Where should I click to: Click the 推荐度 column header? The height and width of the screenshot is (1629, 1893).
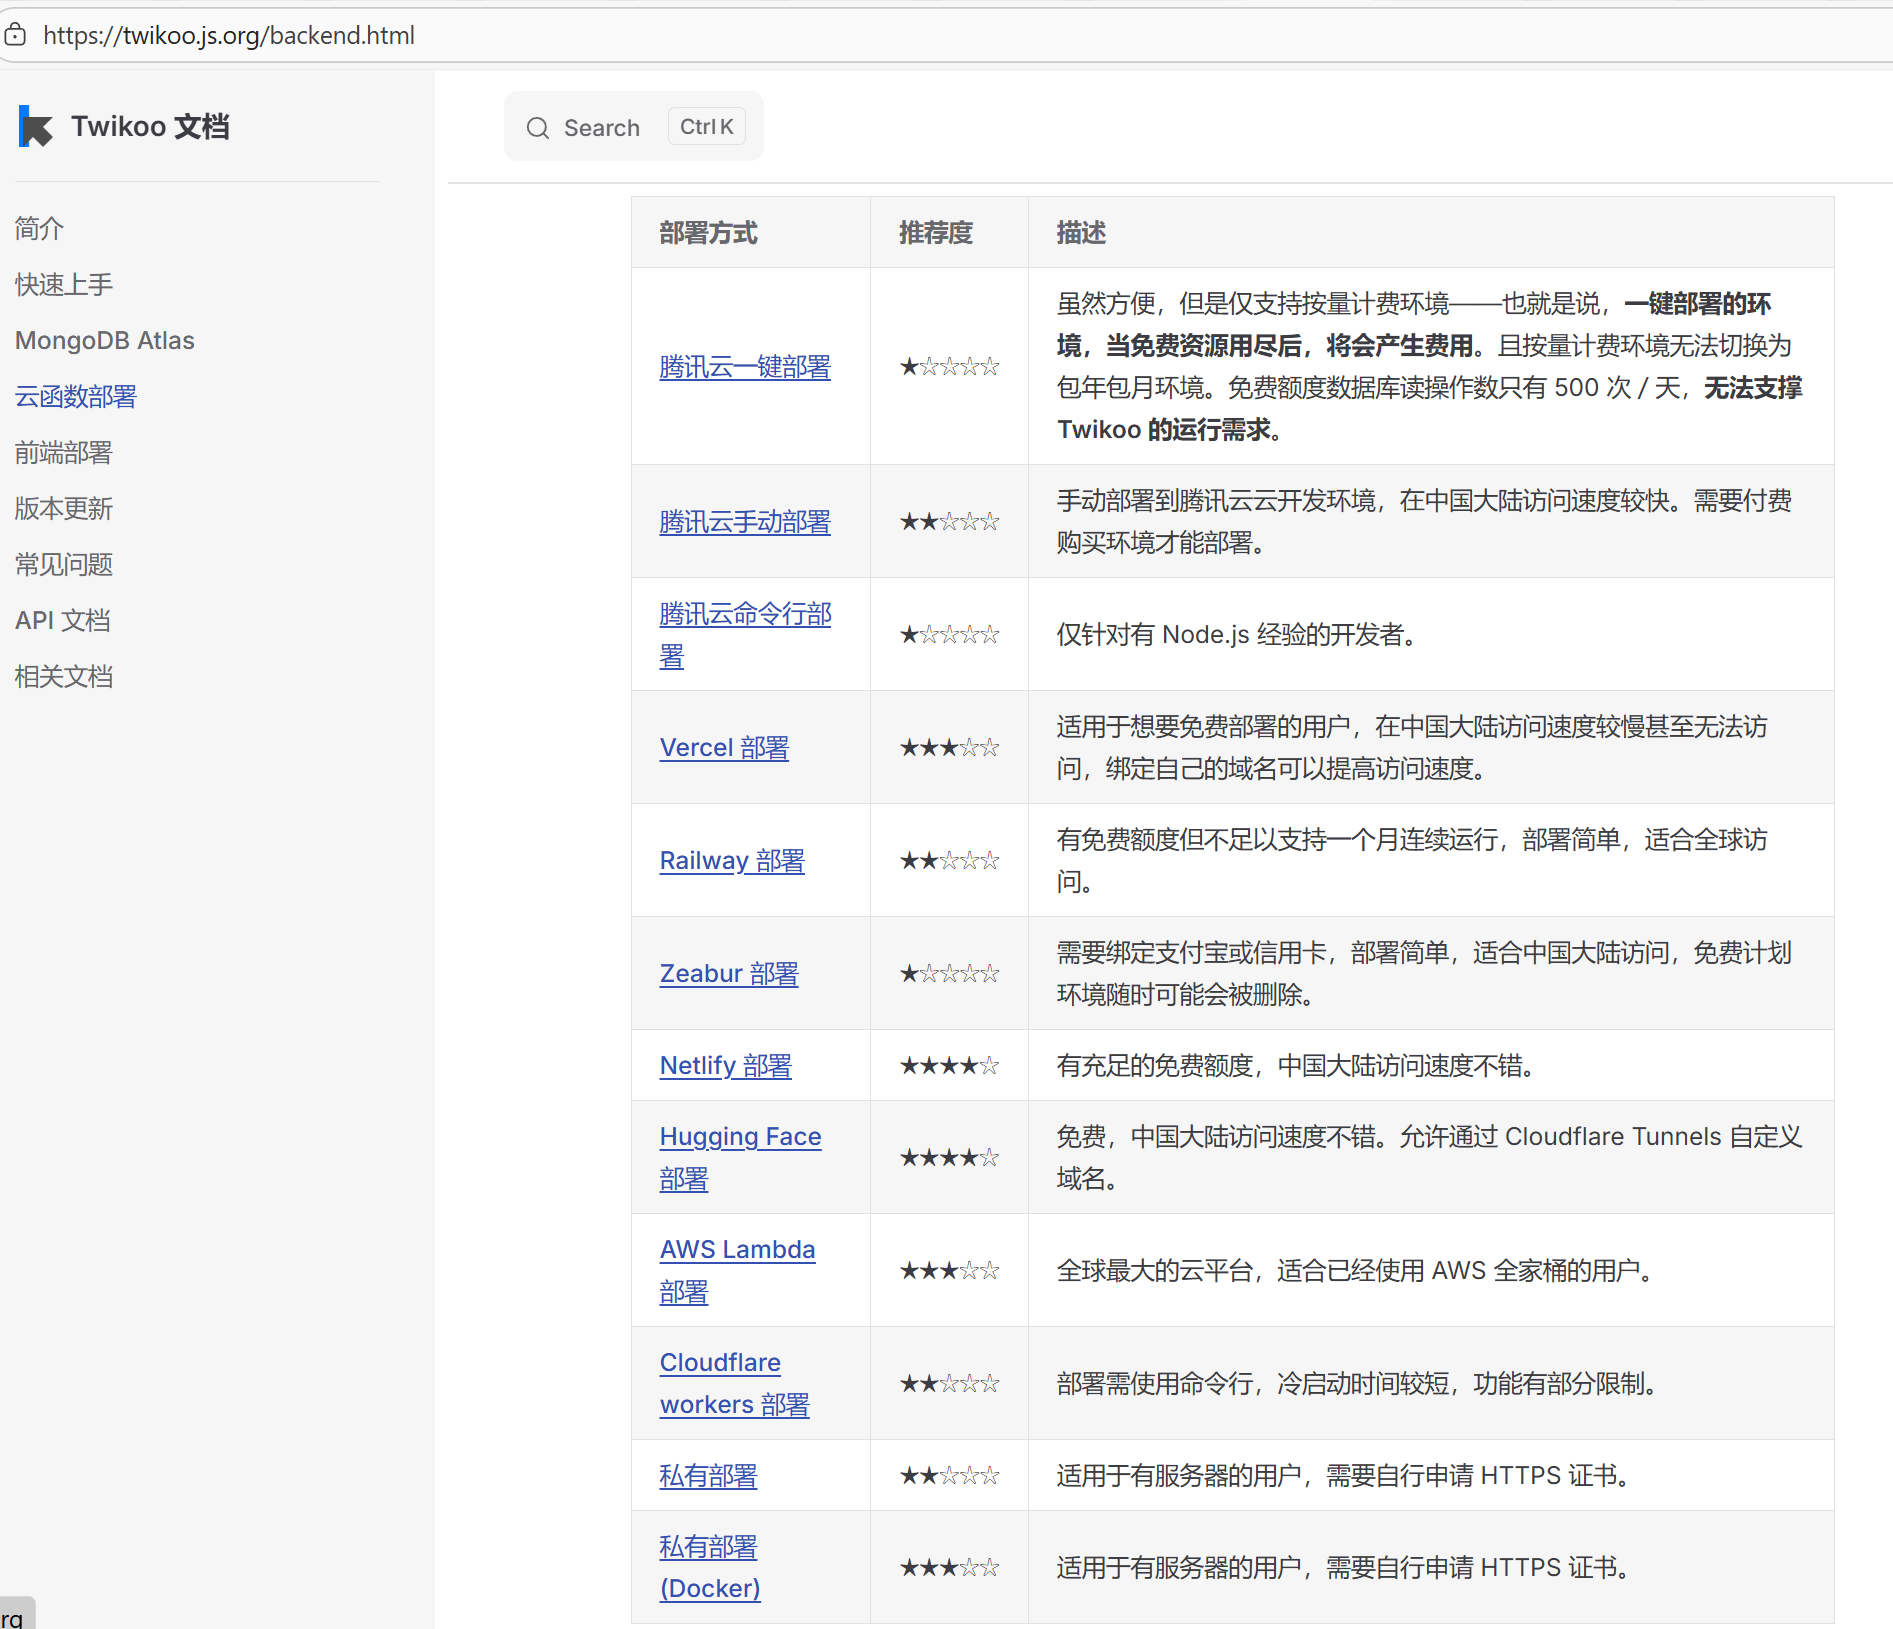coord(936,233)
